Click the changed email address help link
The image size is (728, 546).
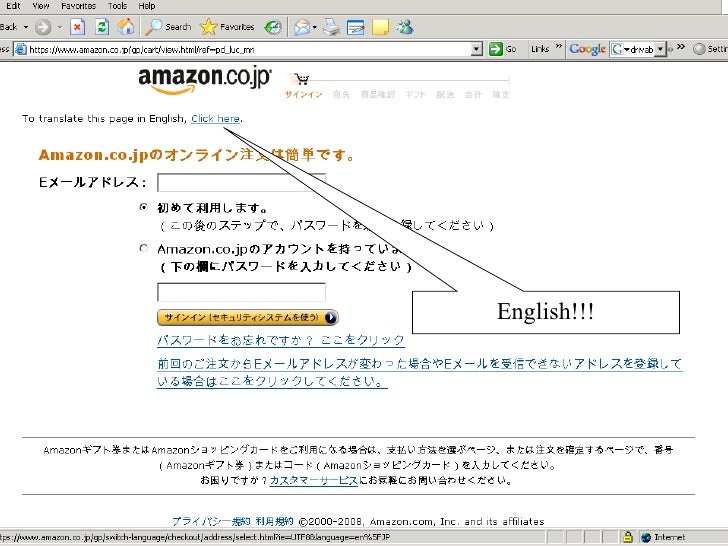click(x=419, y=372)
